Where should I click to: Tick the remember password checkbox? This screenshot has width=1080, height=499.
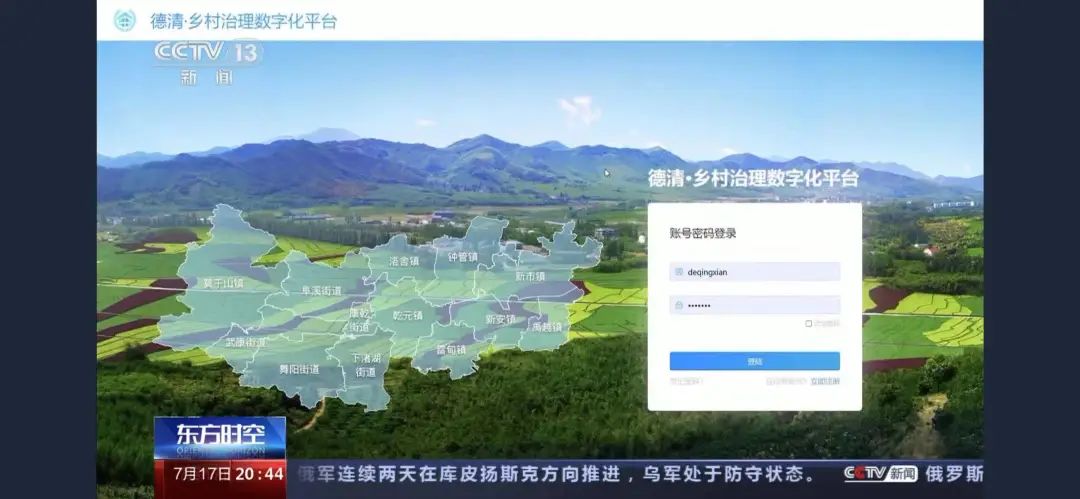pyautogui.click(x=808, y=323)
